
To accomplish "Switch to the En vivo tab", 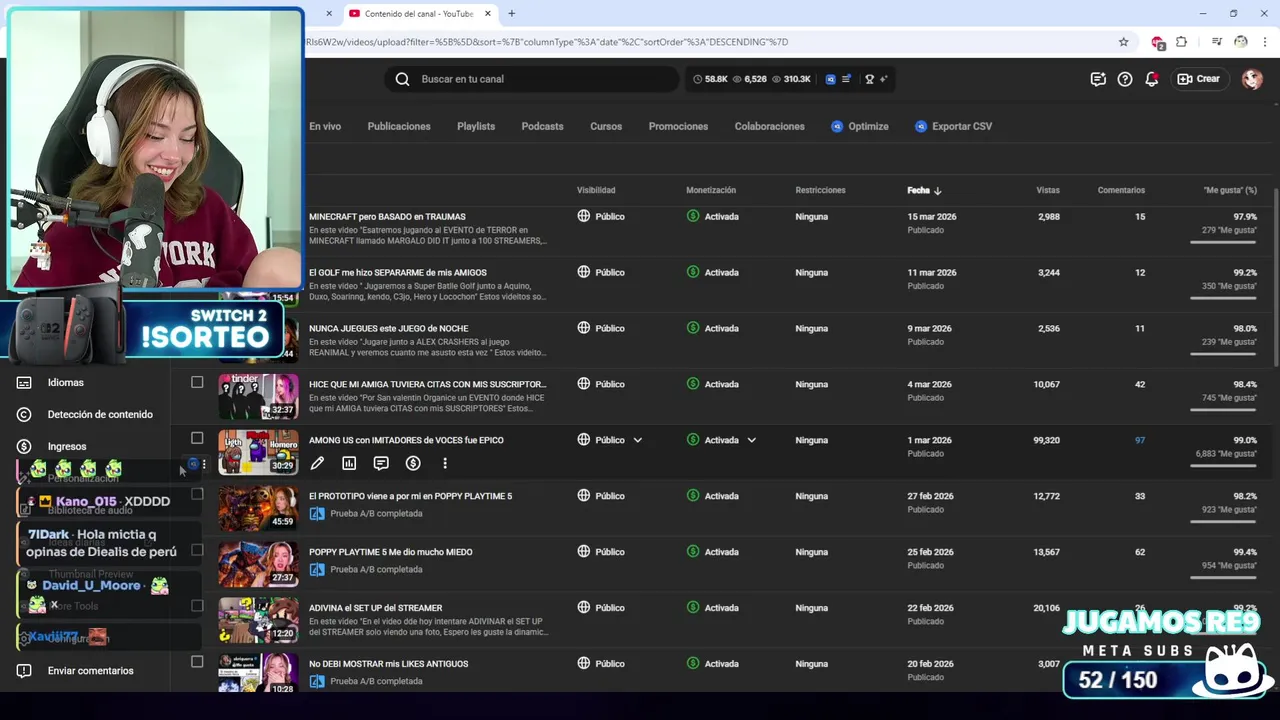I will click(x=325, y=126).
